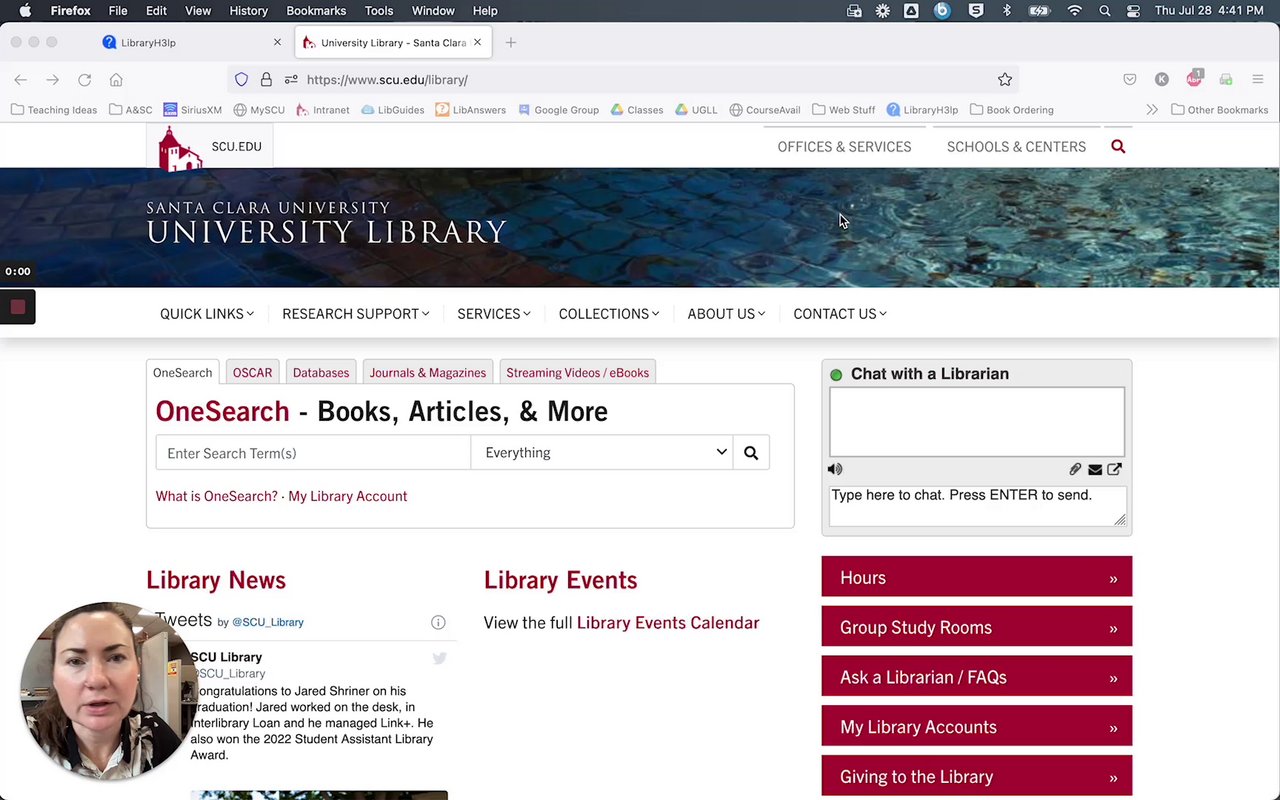Image resolution: width=1280 pixels, height=800 pixels.
Task: Switch to the OSCAR search tab
Action: 252,373
